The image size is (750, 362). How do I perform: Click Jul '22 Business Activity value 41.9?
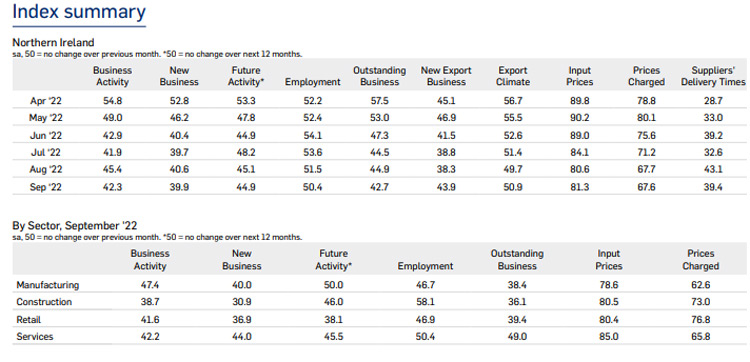pyautogui.click(x=112, y=153)
